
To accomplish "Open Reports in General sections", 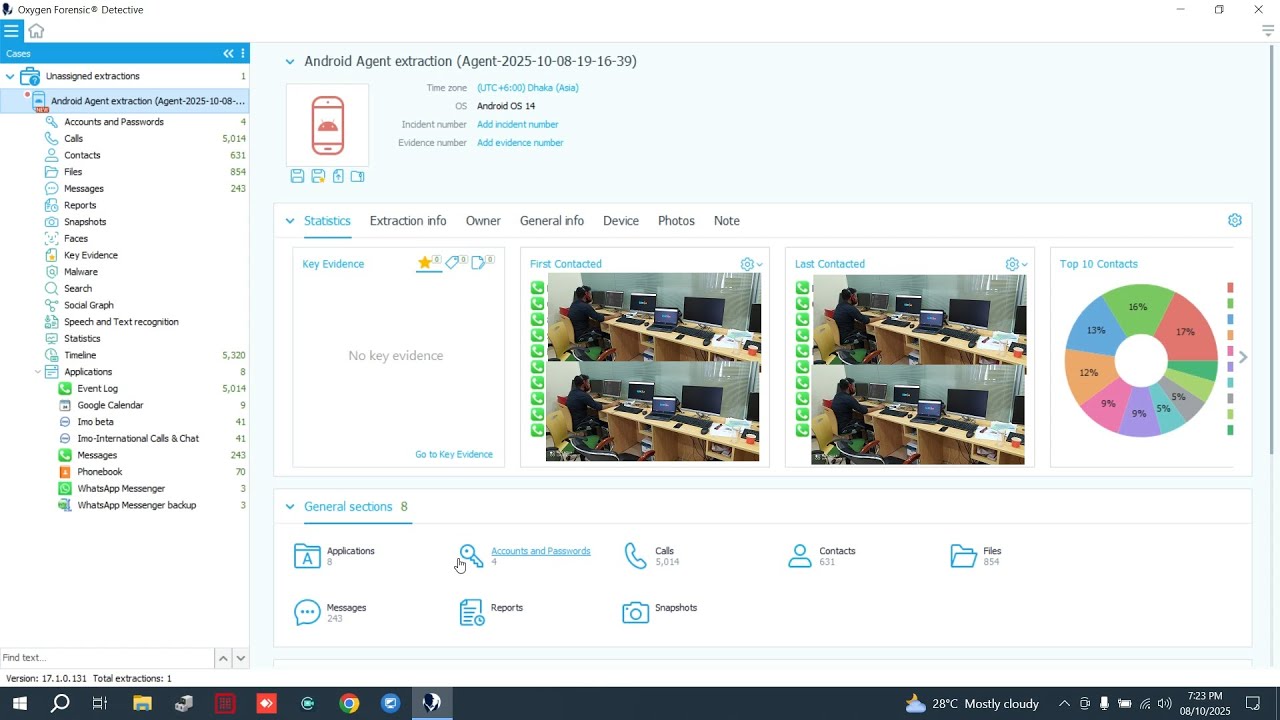I will pyautogui.click(x=491, y=613).
